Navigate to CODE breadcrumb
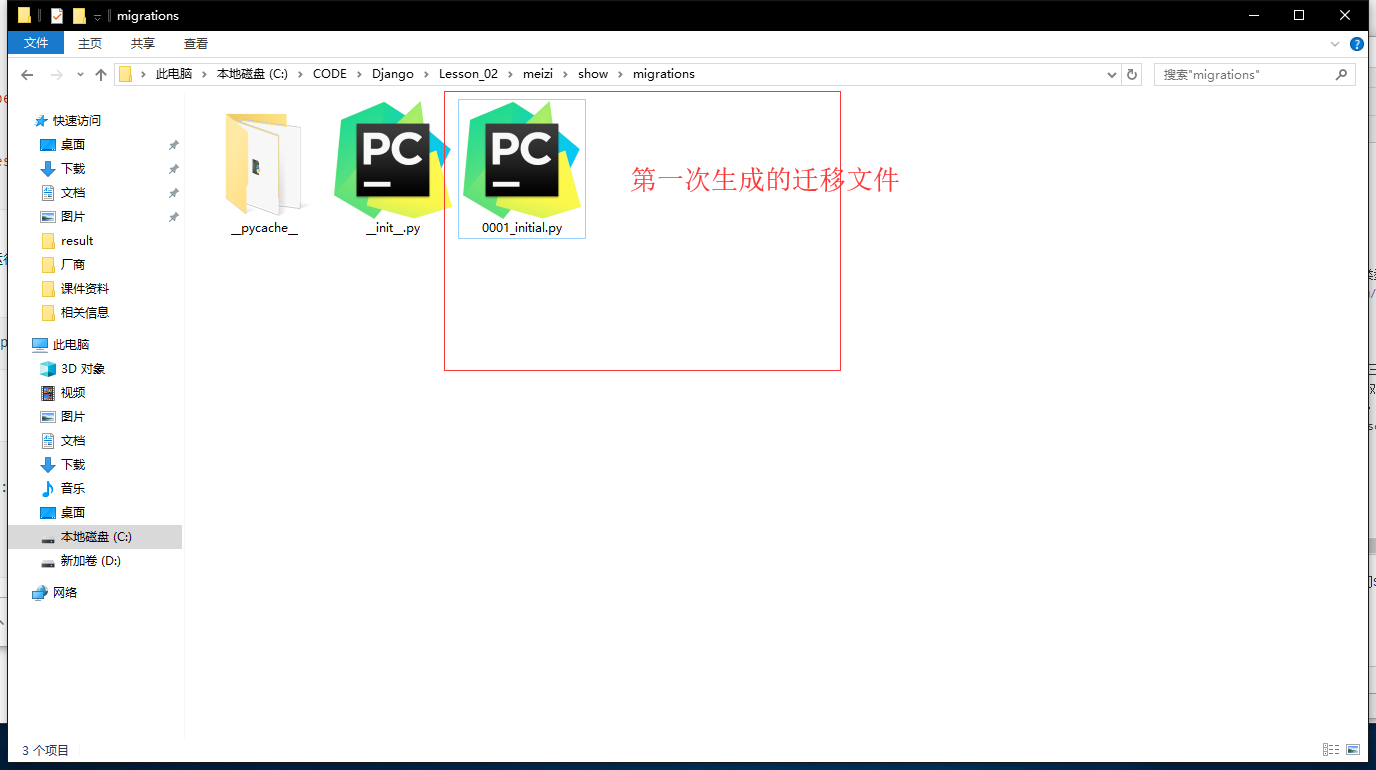This screenshot has height=770, width=1376. pos(330,74)
